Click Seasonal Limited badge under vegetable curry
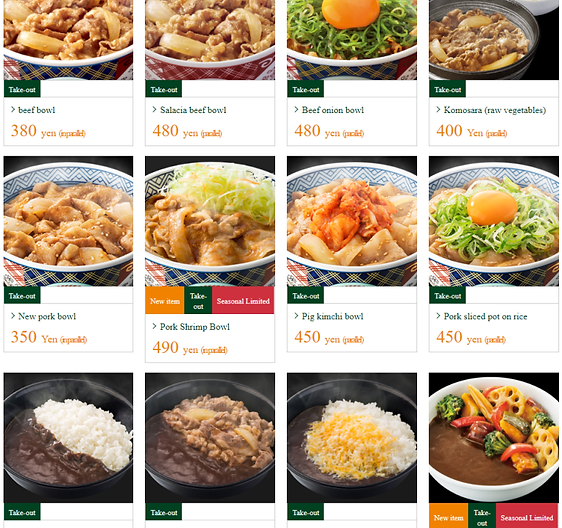562x528 pixels. point(527,516)
